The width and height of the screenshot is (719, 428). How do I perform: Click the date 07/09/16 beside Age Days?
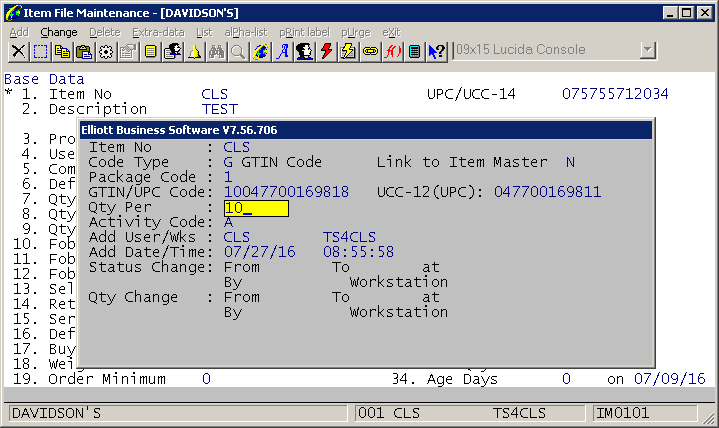click(x=669, y=379)
